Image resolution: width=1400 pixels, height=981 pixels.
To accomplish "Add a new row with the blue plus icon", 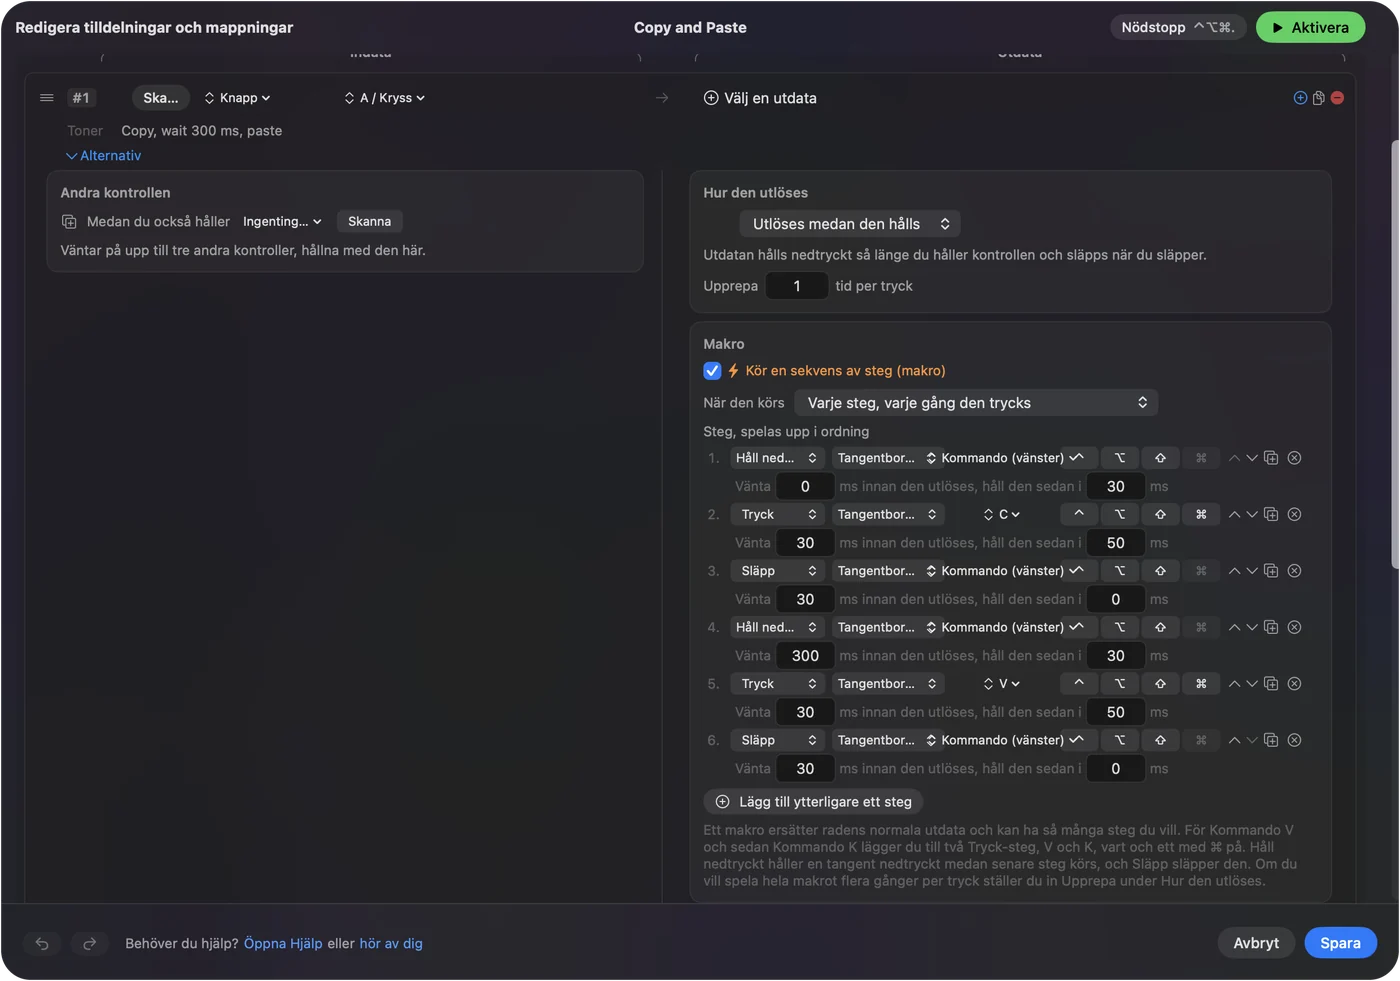I will click(x=1300, y=98).
